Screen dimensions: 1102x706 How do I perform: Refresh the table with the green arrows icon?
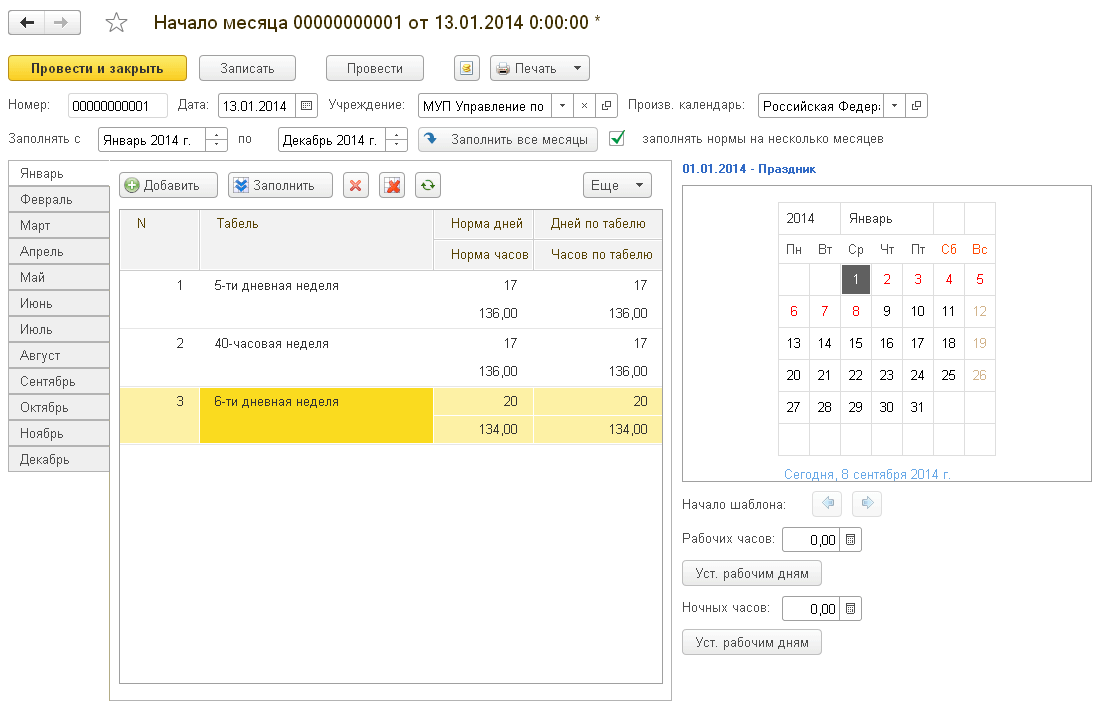coord(428,185)
